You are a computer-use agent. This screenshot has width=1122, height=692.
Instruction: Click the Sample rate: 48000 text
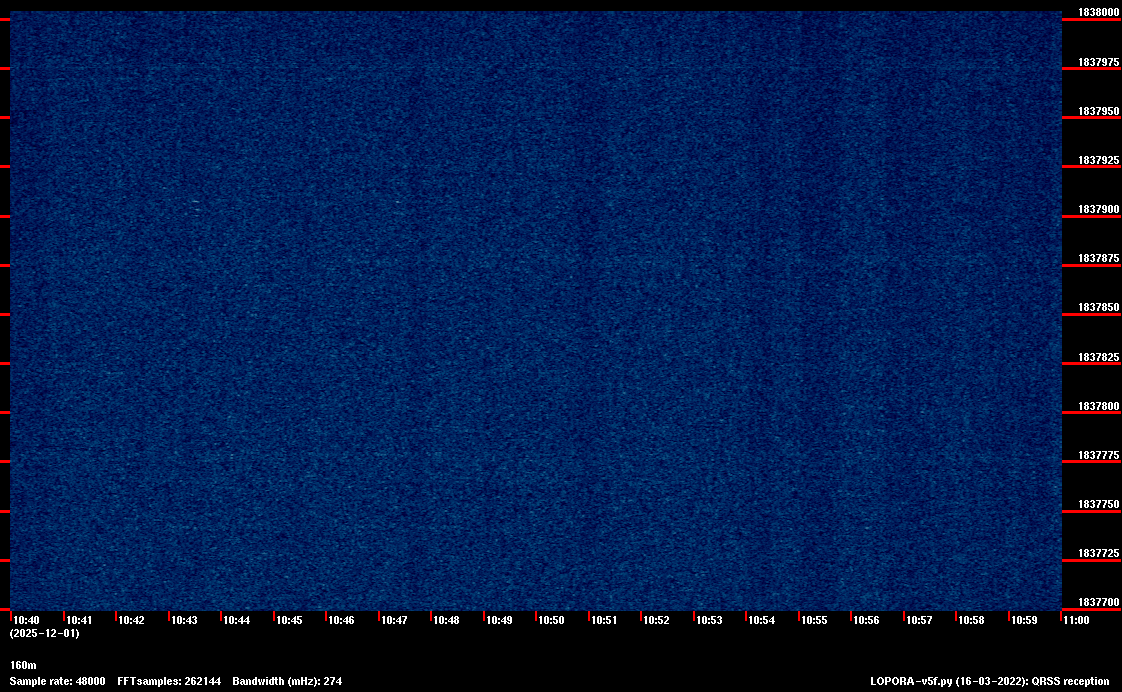point(57,681)
